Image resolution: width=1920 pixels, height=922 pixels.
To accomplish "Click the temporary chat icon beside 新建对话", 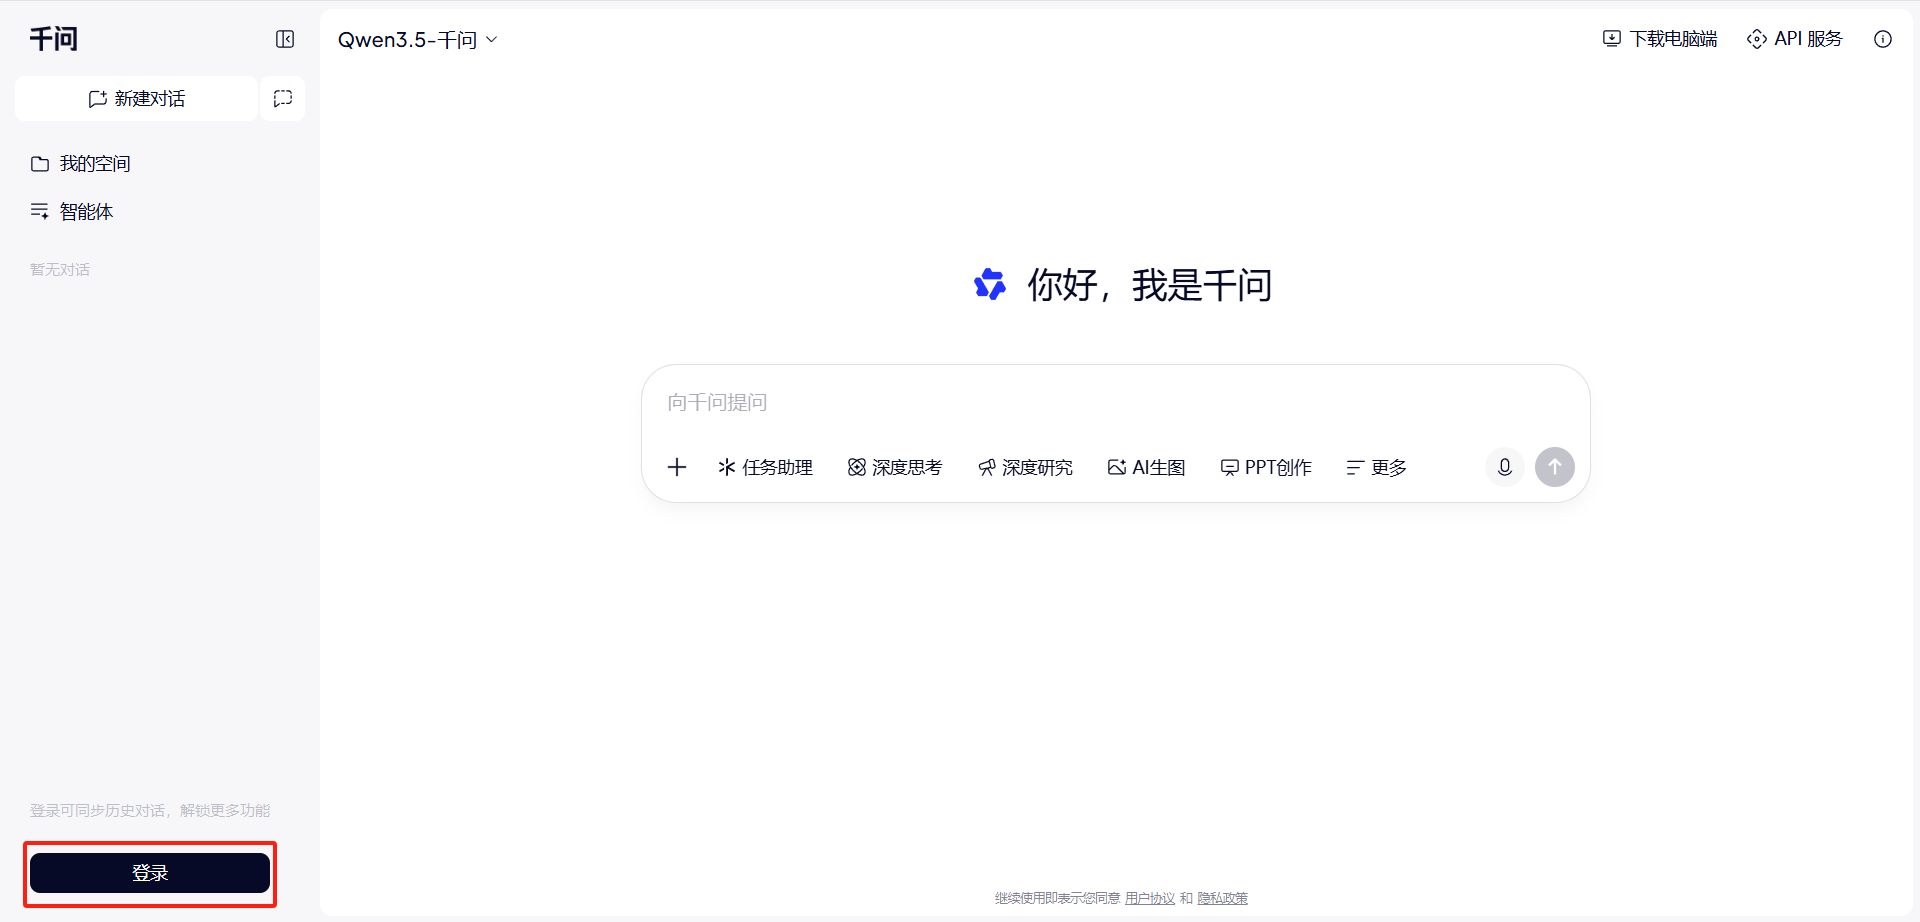I will coord(283,99).
